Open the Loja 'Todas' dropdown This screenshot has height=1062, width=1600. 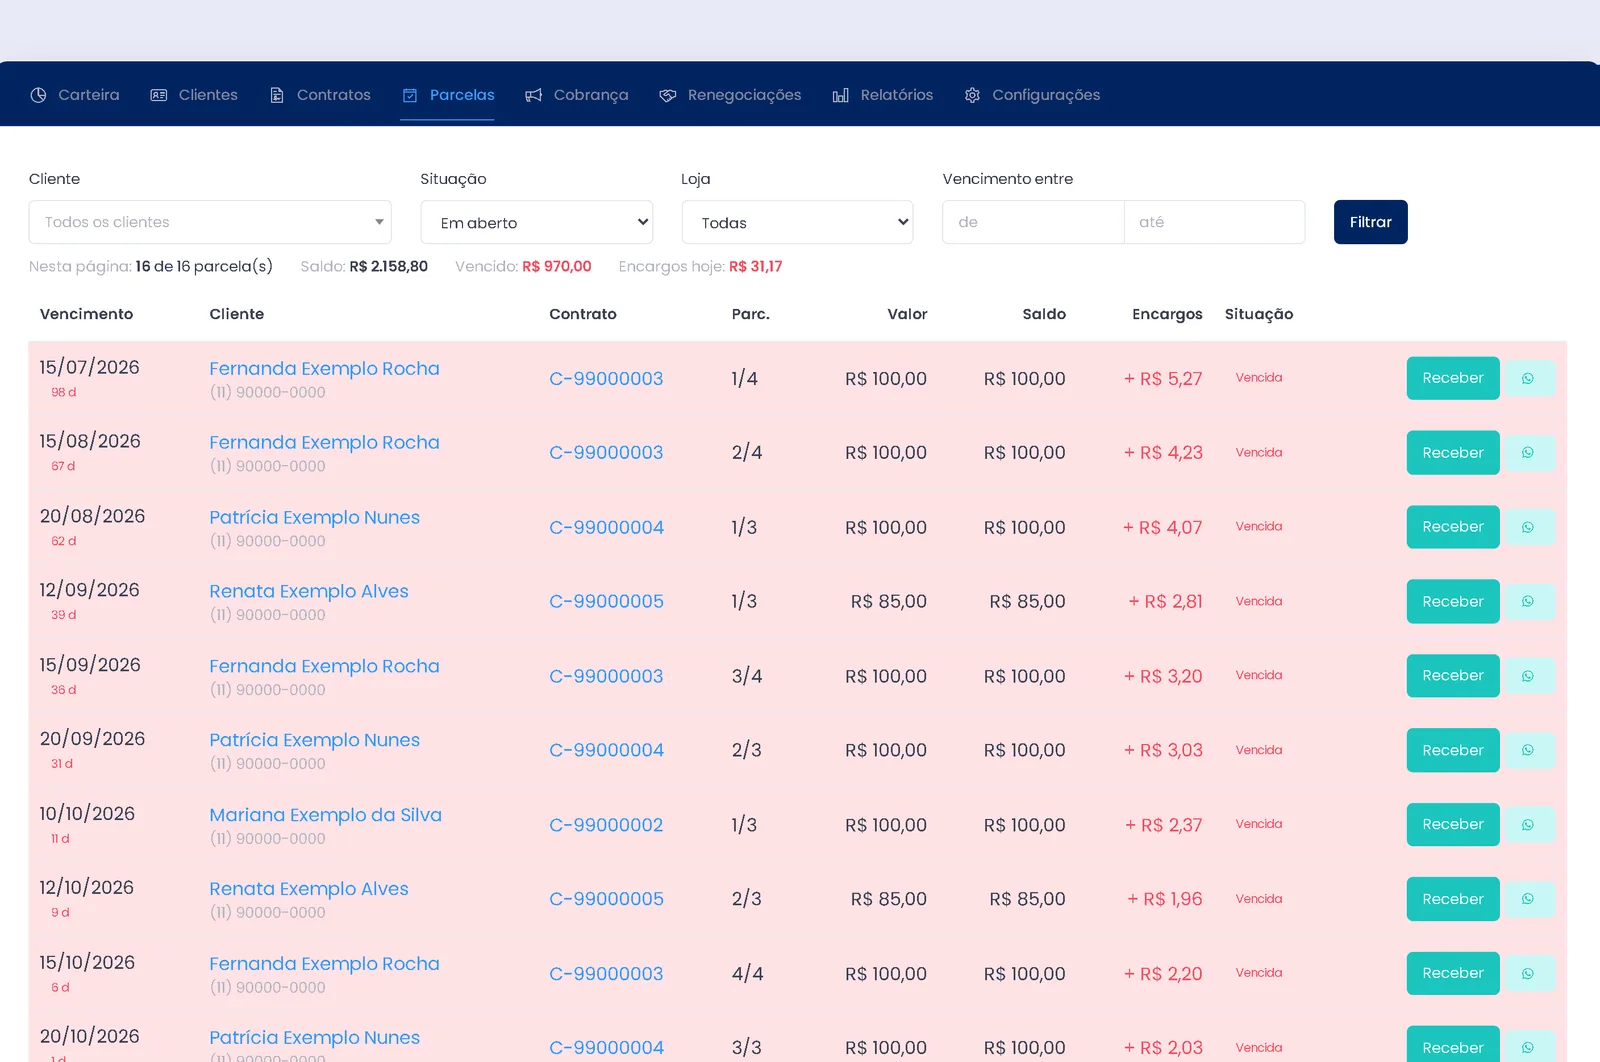[x=798, y=222]
